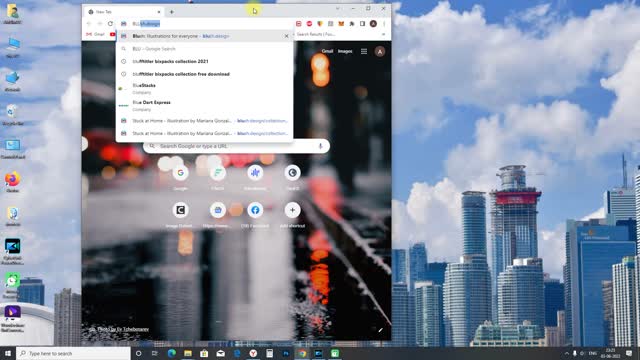This screenshot has height=360, width=640.
Task: Click the shield extension icon
Action: tap(320, 24)
